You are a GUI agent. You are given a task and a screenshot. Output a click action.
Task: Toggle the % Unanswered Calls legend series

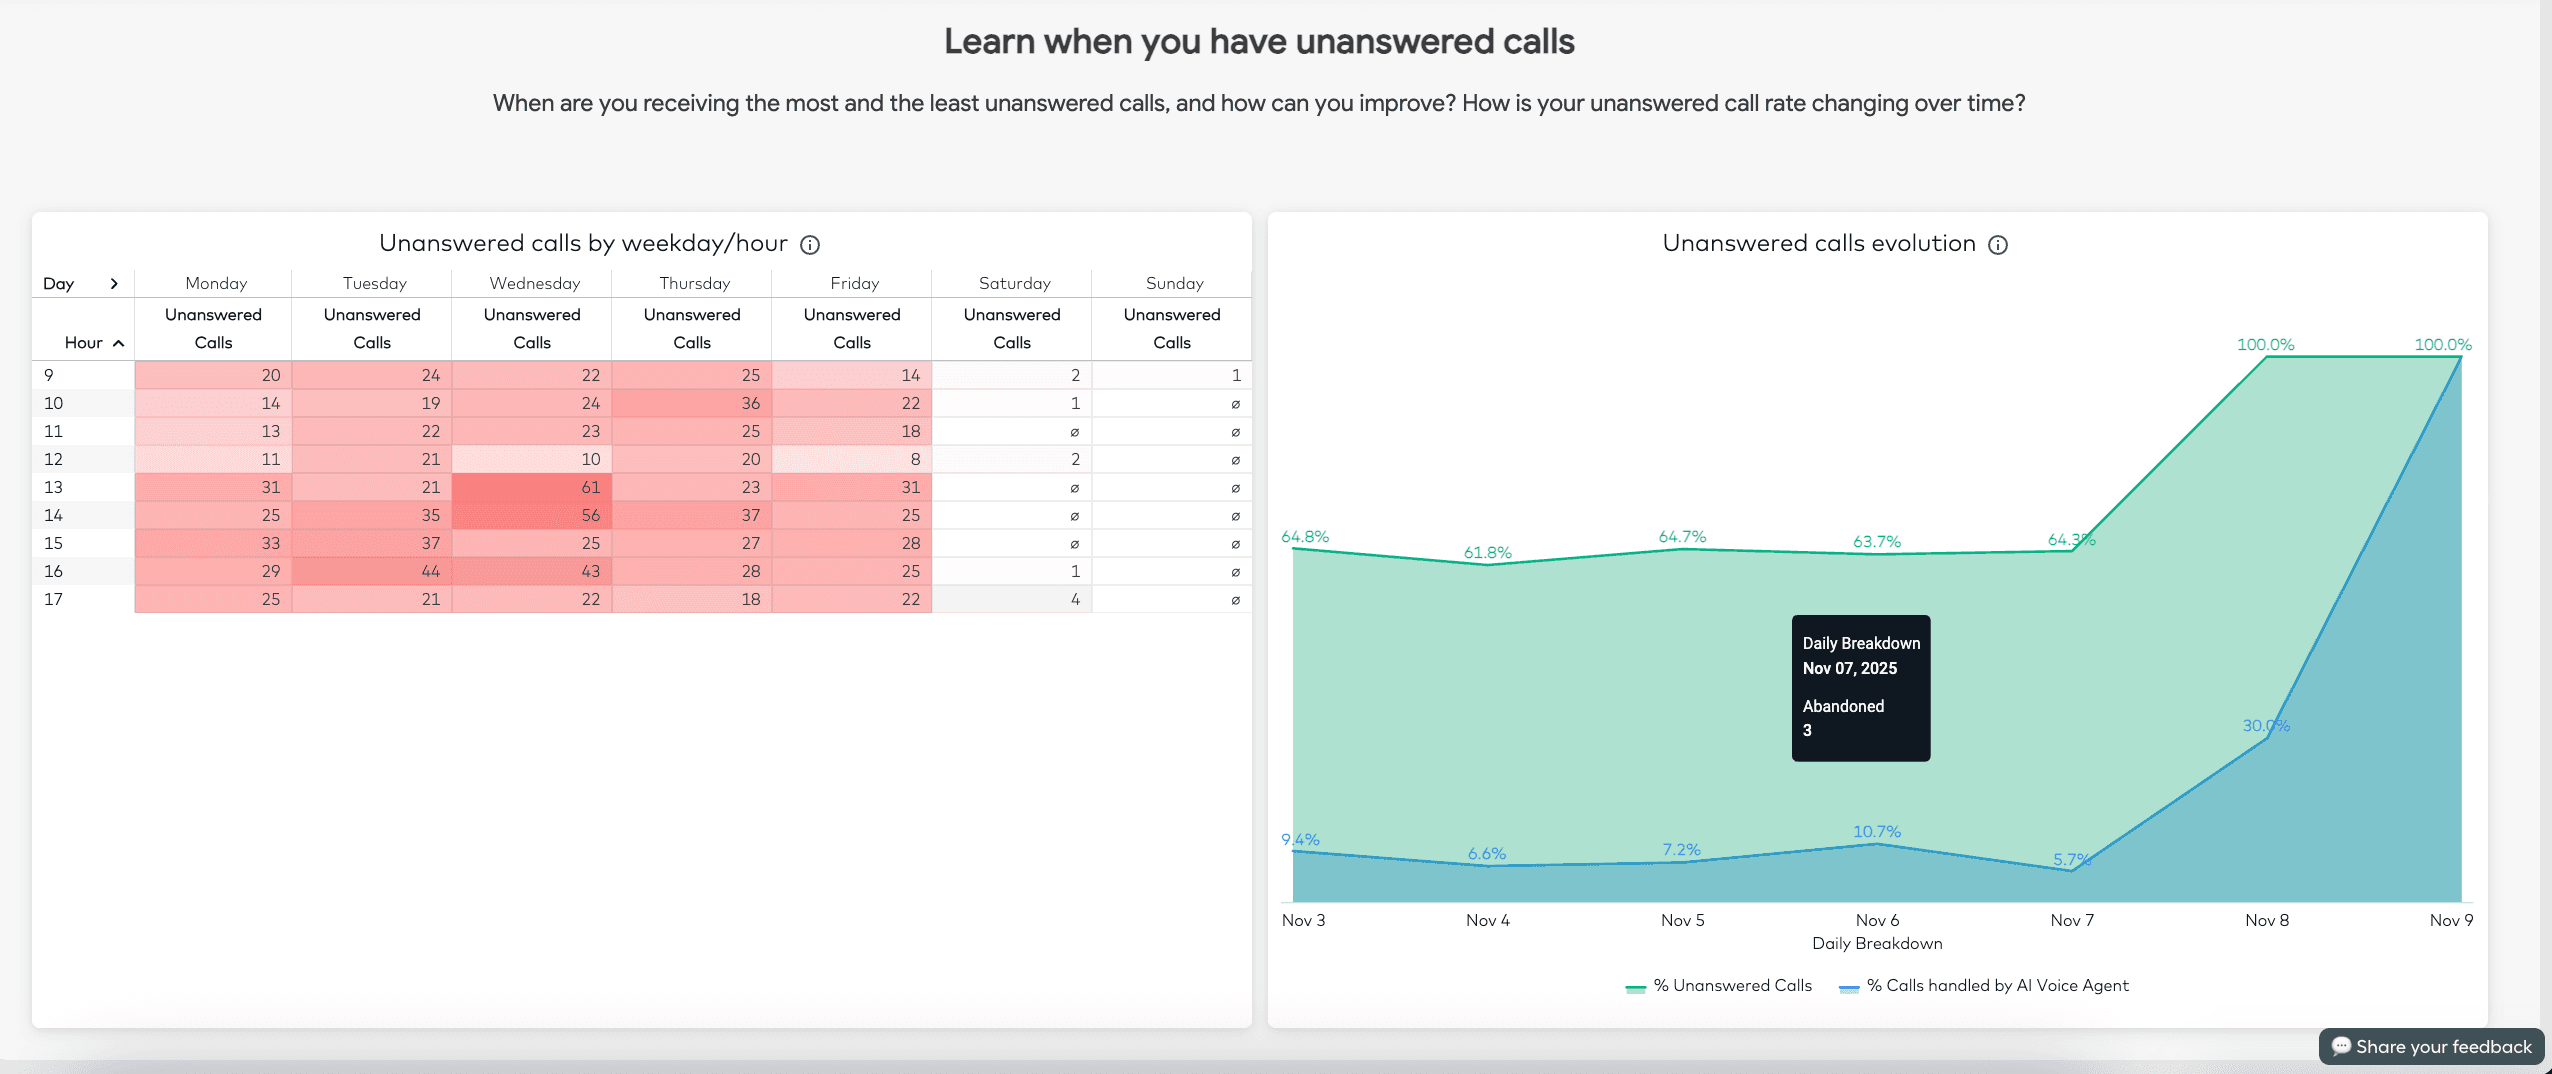click(x=1732, y=985)
